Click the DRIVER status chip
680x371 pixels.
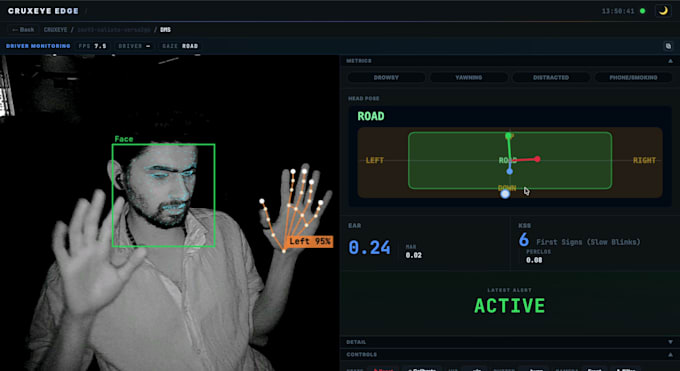pos(134,46)
